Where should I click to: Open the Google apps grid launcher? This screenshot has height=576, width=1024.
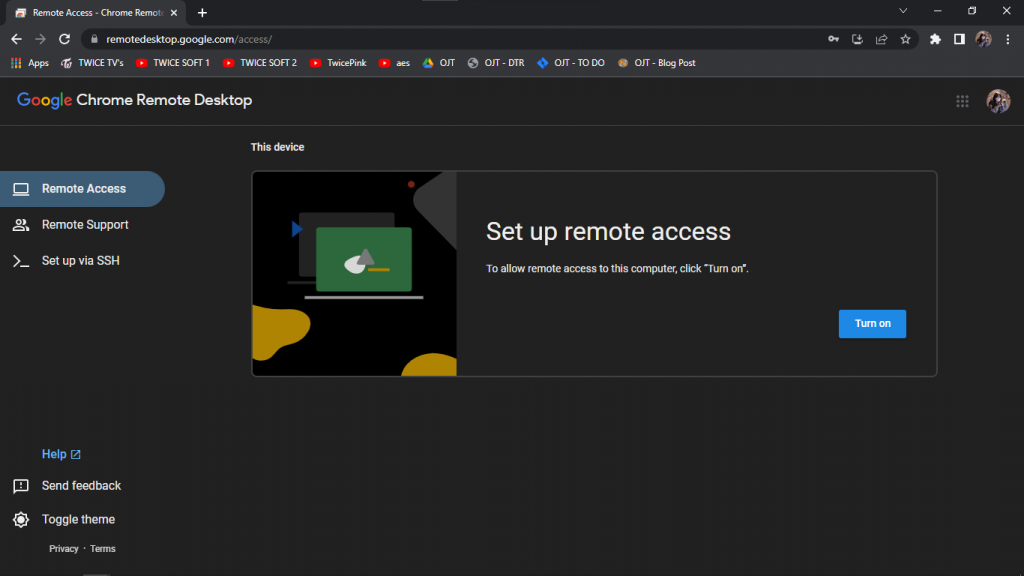pos(963,101)
